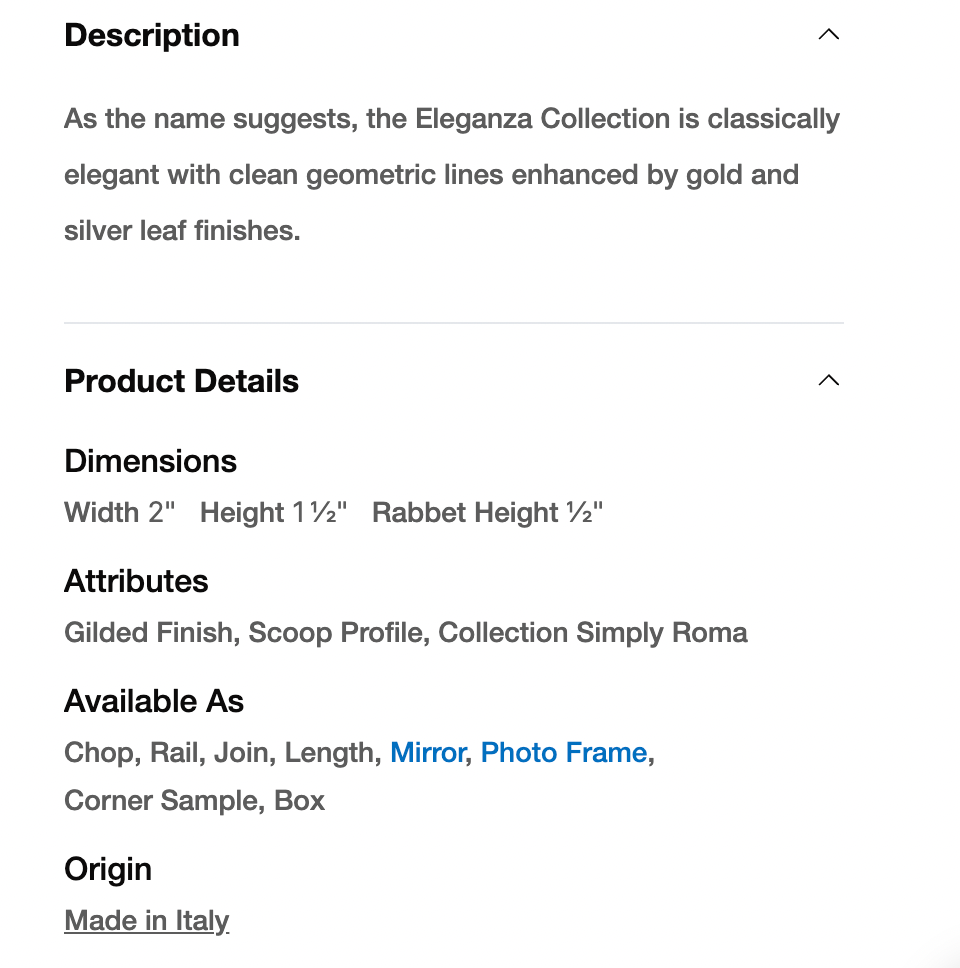Click the Width 2" dimension text
This screenshot has height=968, width=960.
[120, 513]
